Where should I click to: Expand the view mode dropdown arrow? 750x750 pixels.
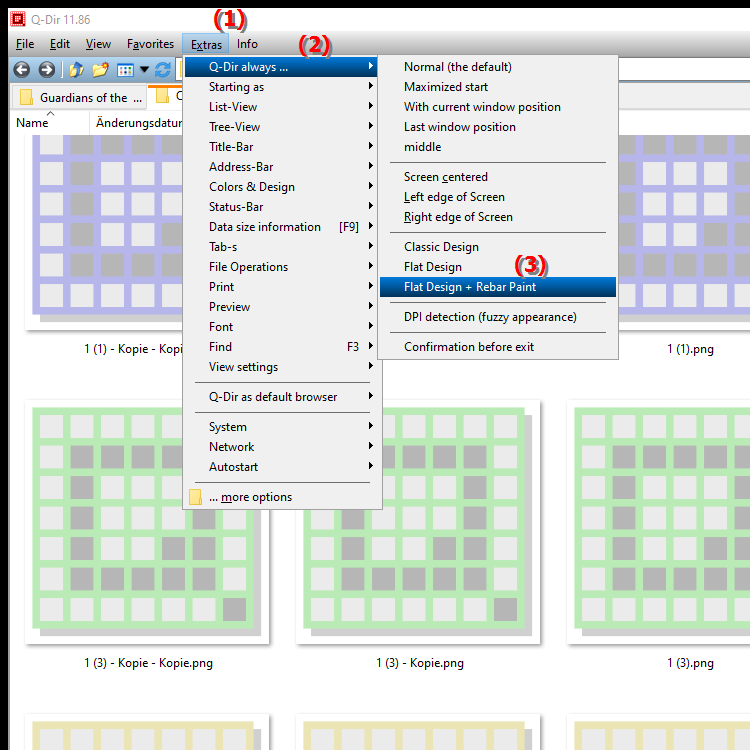click(x=144, y=70)
